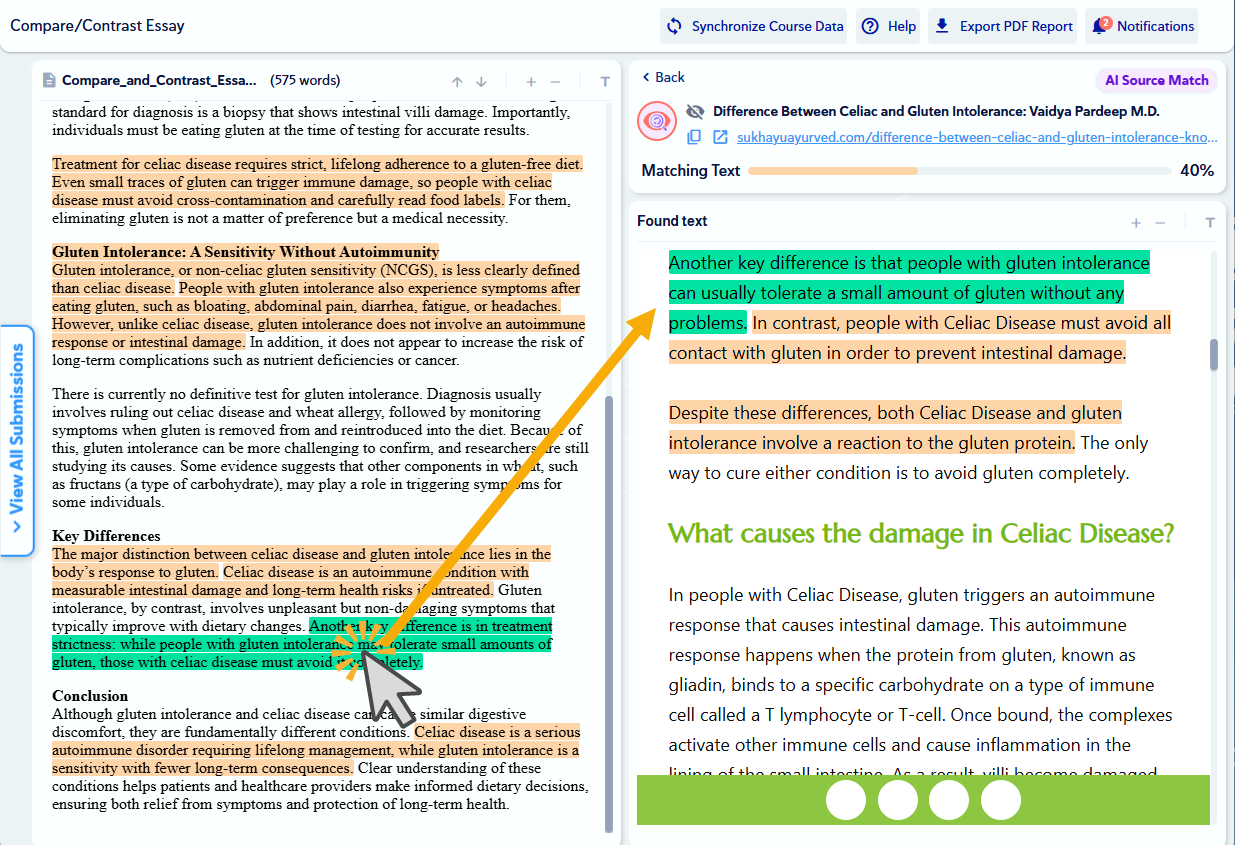The image size is (1235, 845).
Task: Select green highlighted 'Another key difference' in source
Action: tap(909, 292)
